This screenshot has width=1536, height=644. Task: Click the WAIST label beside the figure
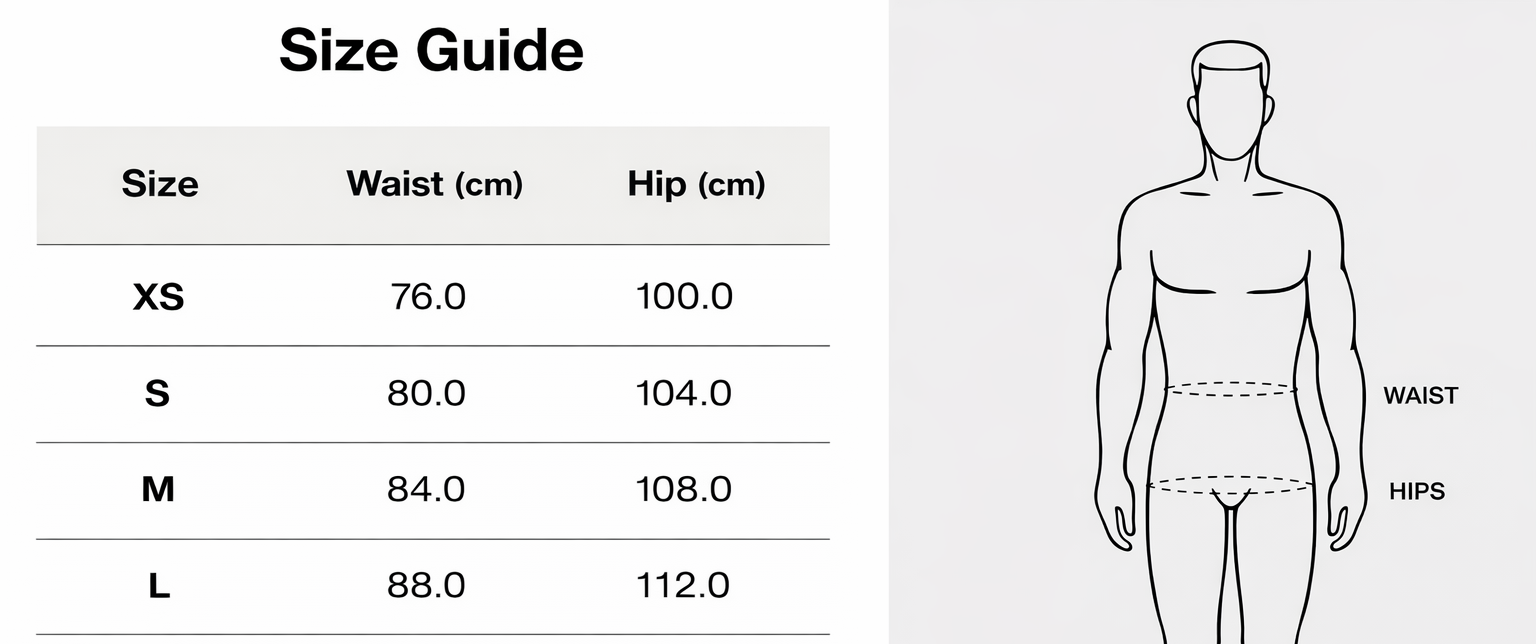click(1420, 396)
